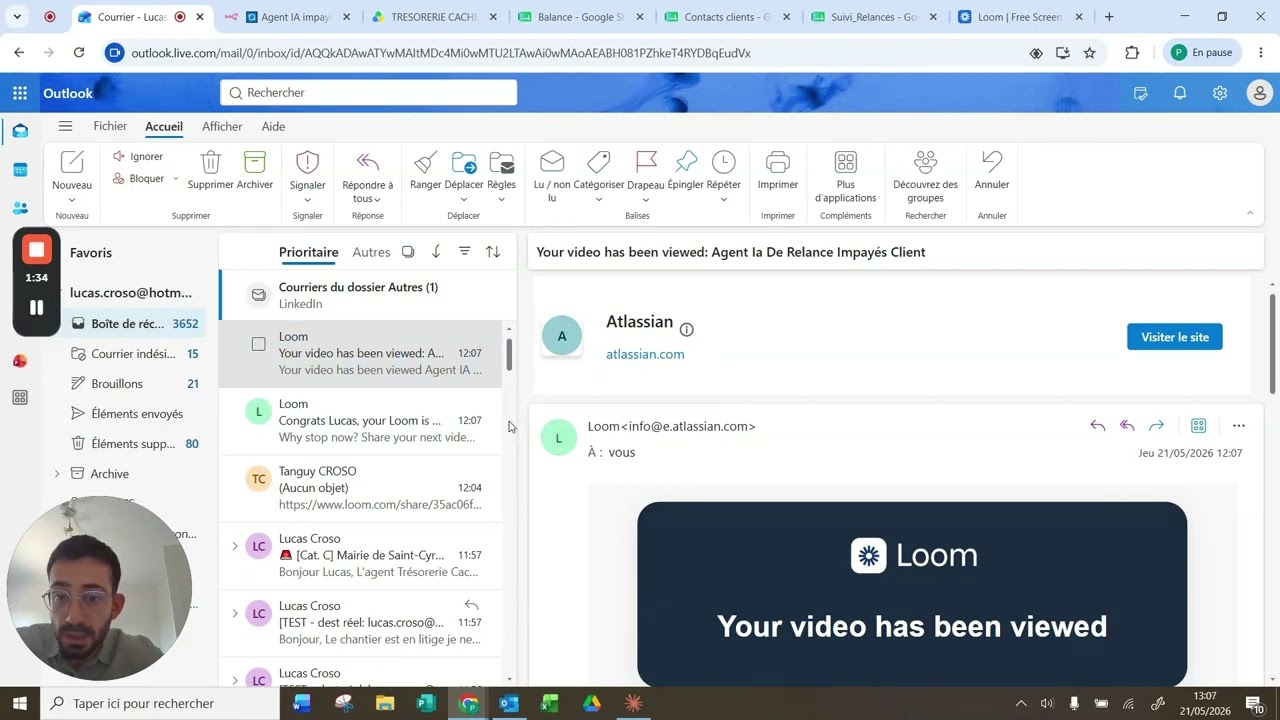1280x720 pixels.
Task: Open the Répondre à tous dropdown
Action: coord(377,199)
